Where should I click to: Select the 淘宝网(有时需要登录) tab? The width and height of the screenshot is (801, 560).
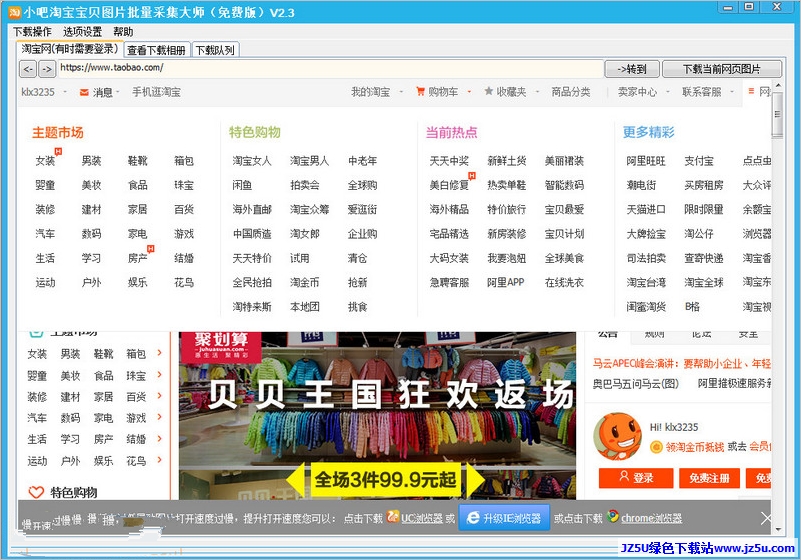pyautogui.click(x=69, y=49)
